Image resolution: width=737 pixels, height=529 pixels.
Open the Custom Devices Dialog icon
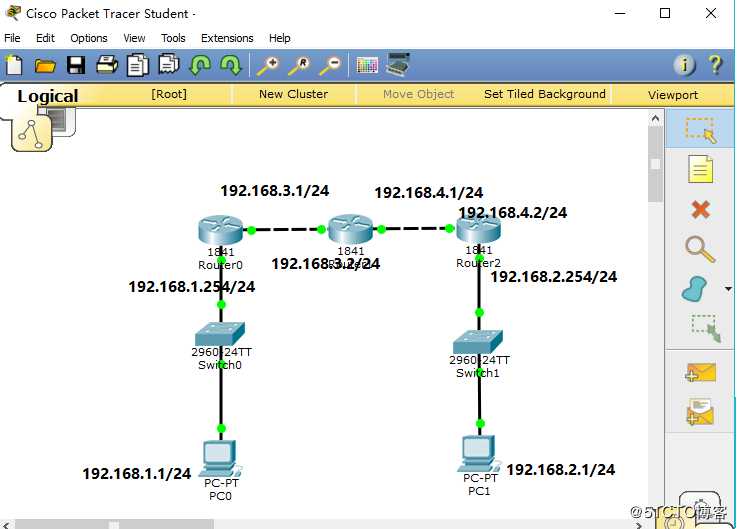click(x=398, y=64)
